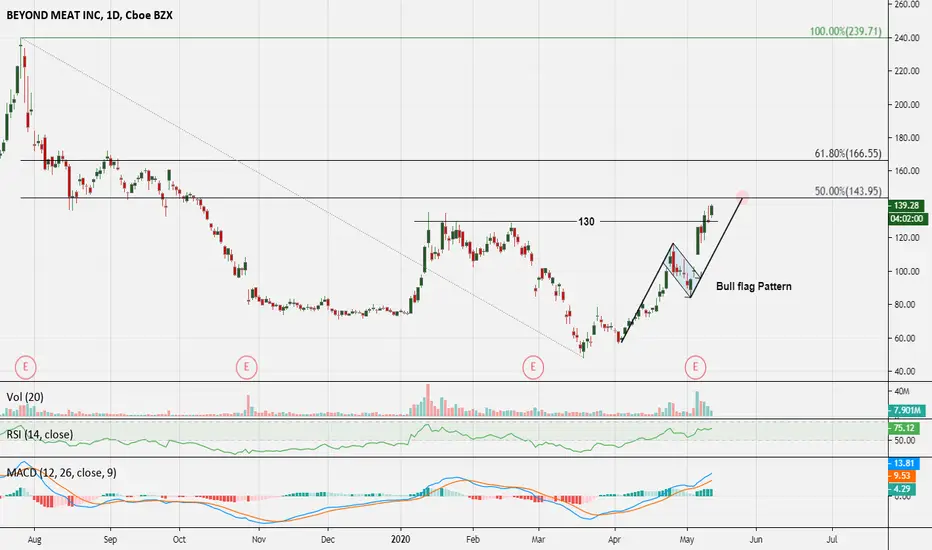Click the 40.00 price axis label
932x550 pixels.
(907, 372)
